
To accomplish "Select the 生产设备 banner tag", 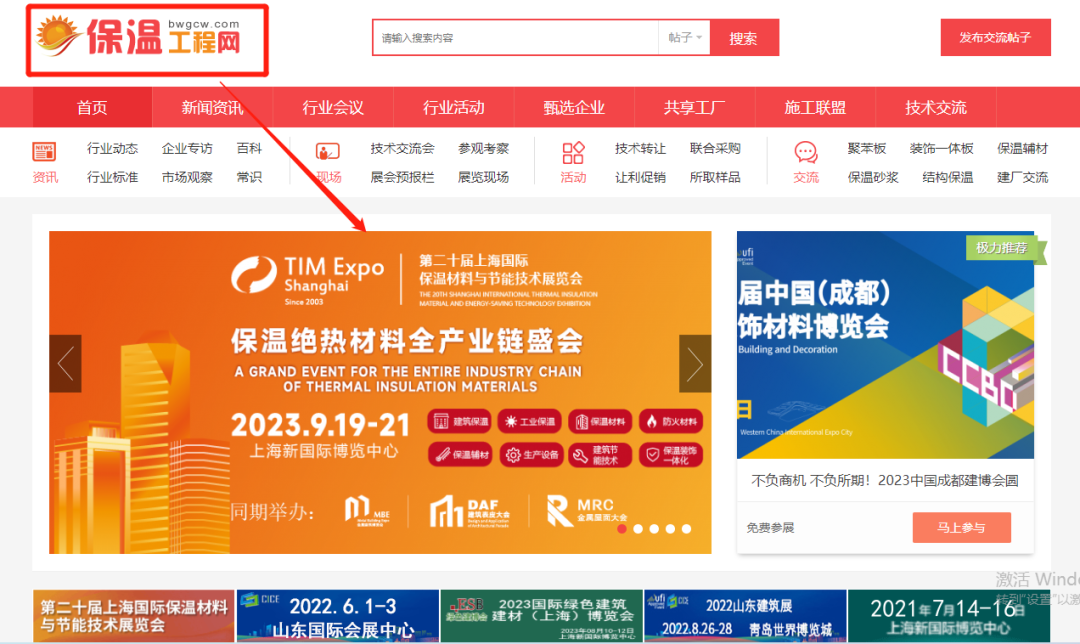I will pos(530,455).
